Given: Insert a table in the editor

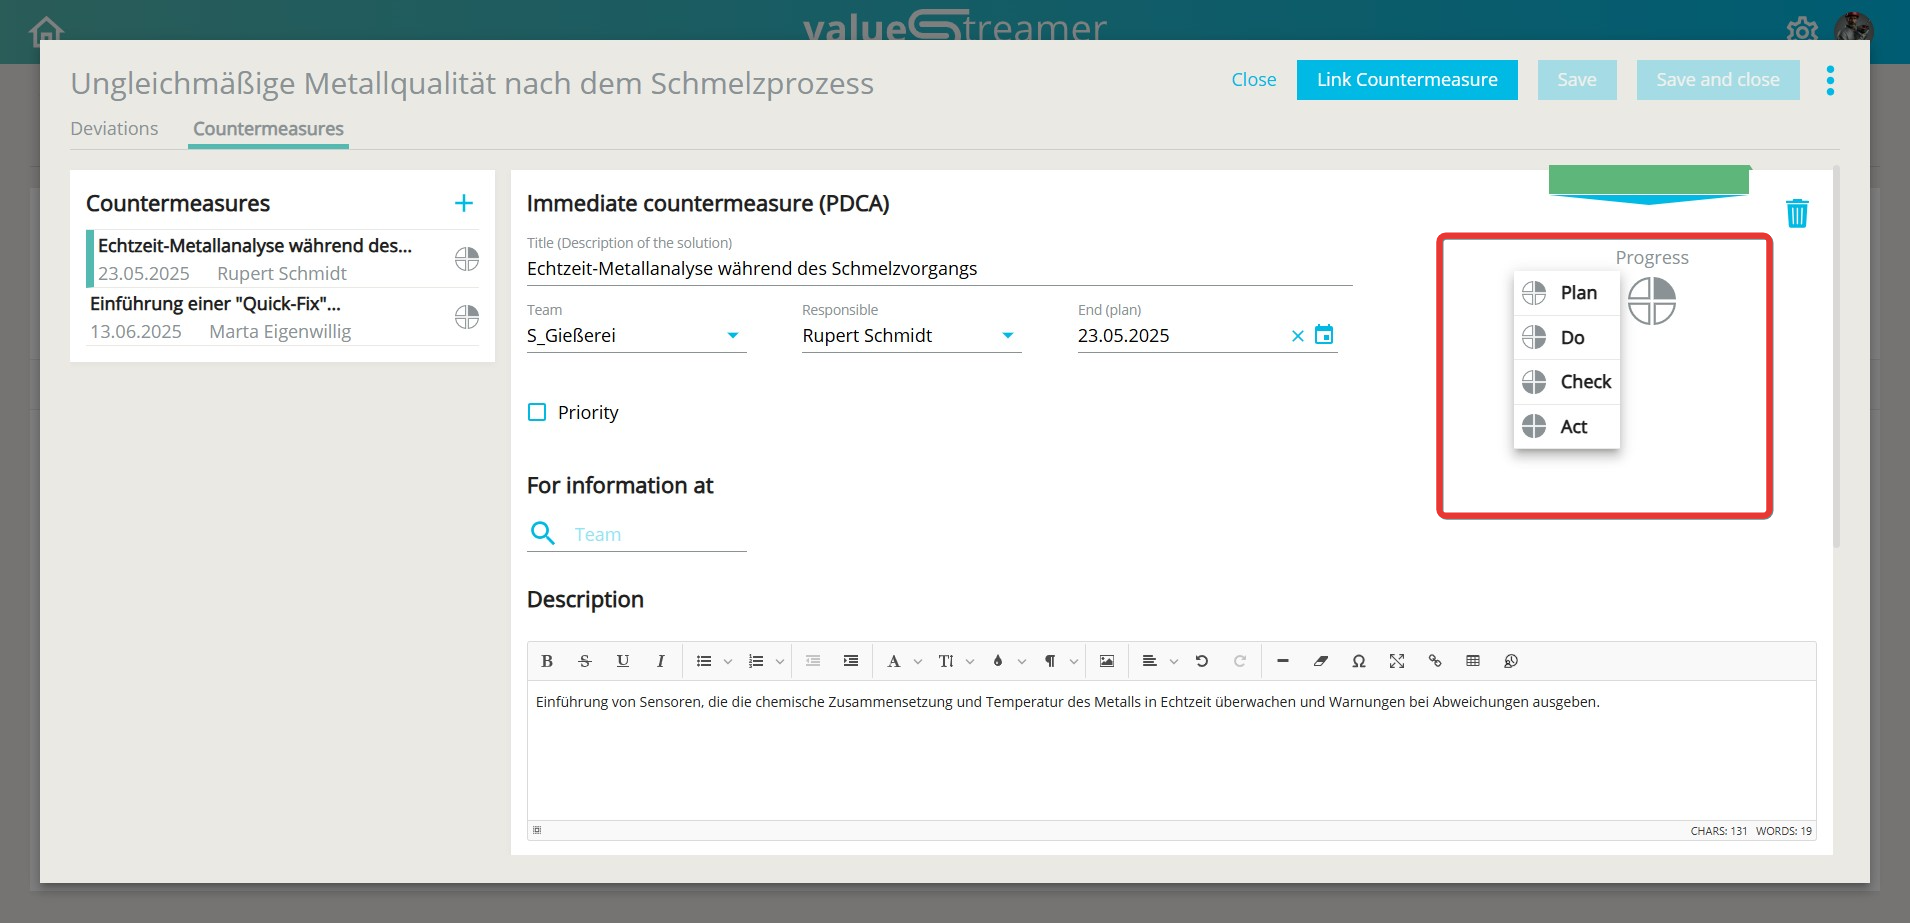Looking at the screenshot, I should click(x=1473, y=661).
